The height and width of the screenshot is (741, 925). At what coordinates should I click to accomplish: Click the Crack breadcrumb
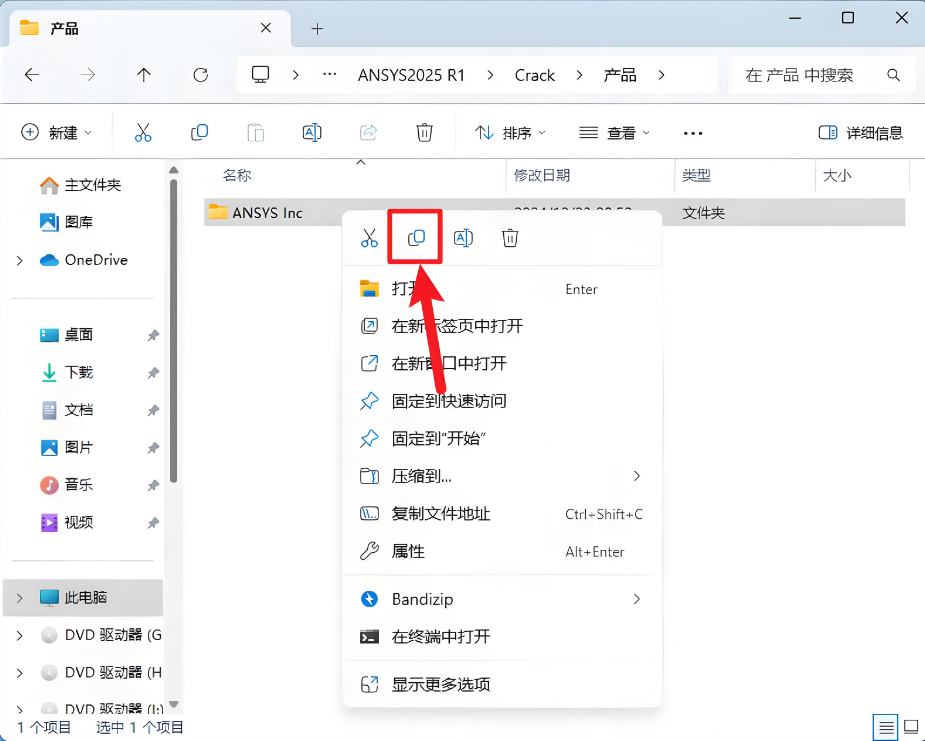[x=534, y=75]
